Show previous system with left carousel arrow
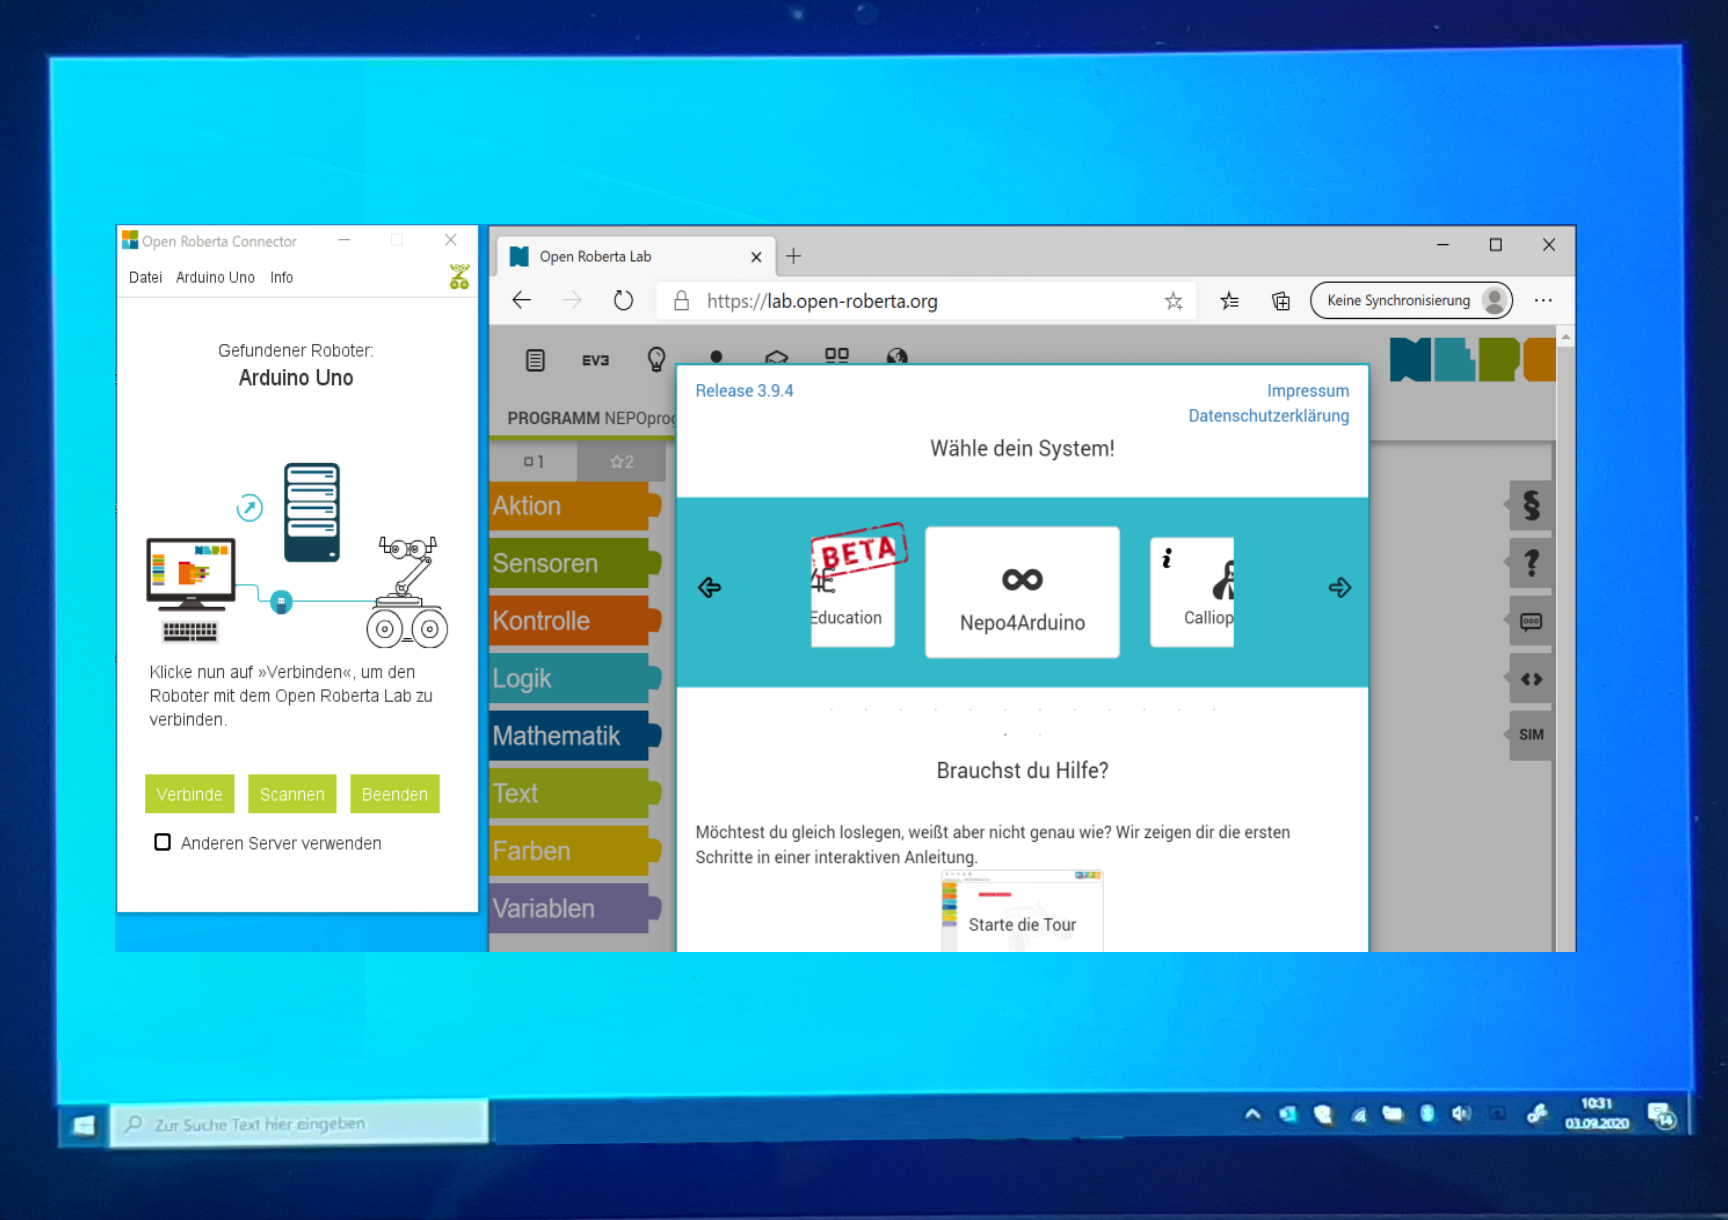 [709, 588]
